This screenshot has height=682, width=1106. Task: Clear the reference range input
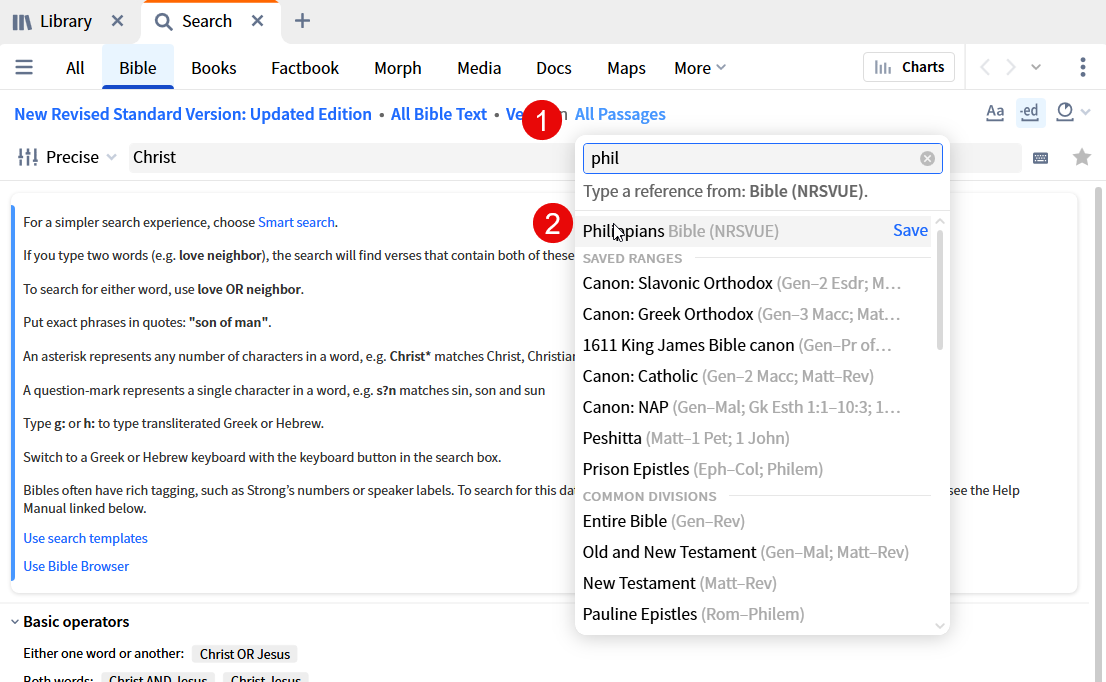[x=928, y=159]
